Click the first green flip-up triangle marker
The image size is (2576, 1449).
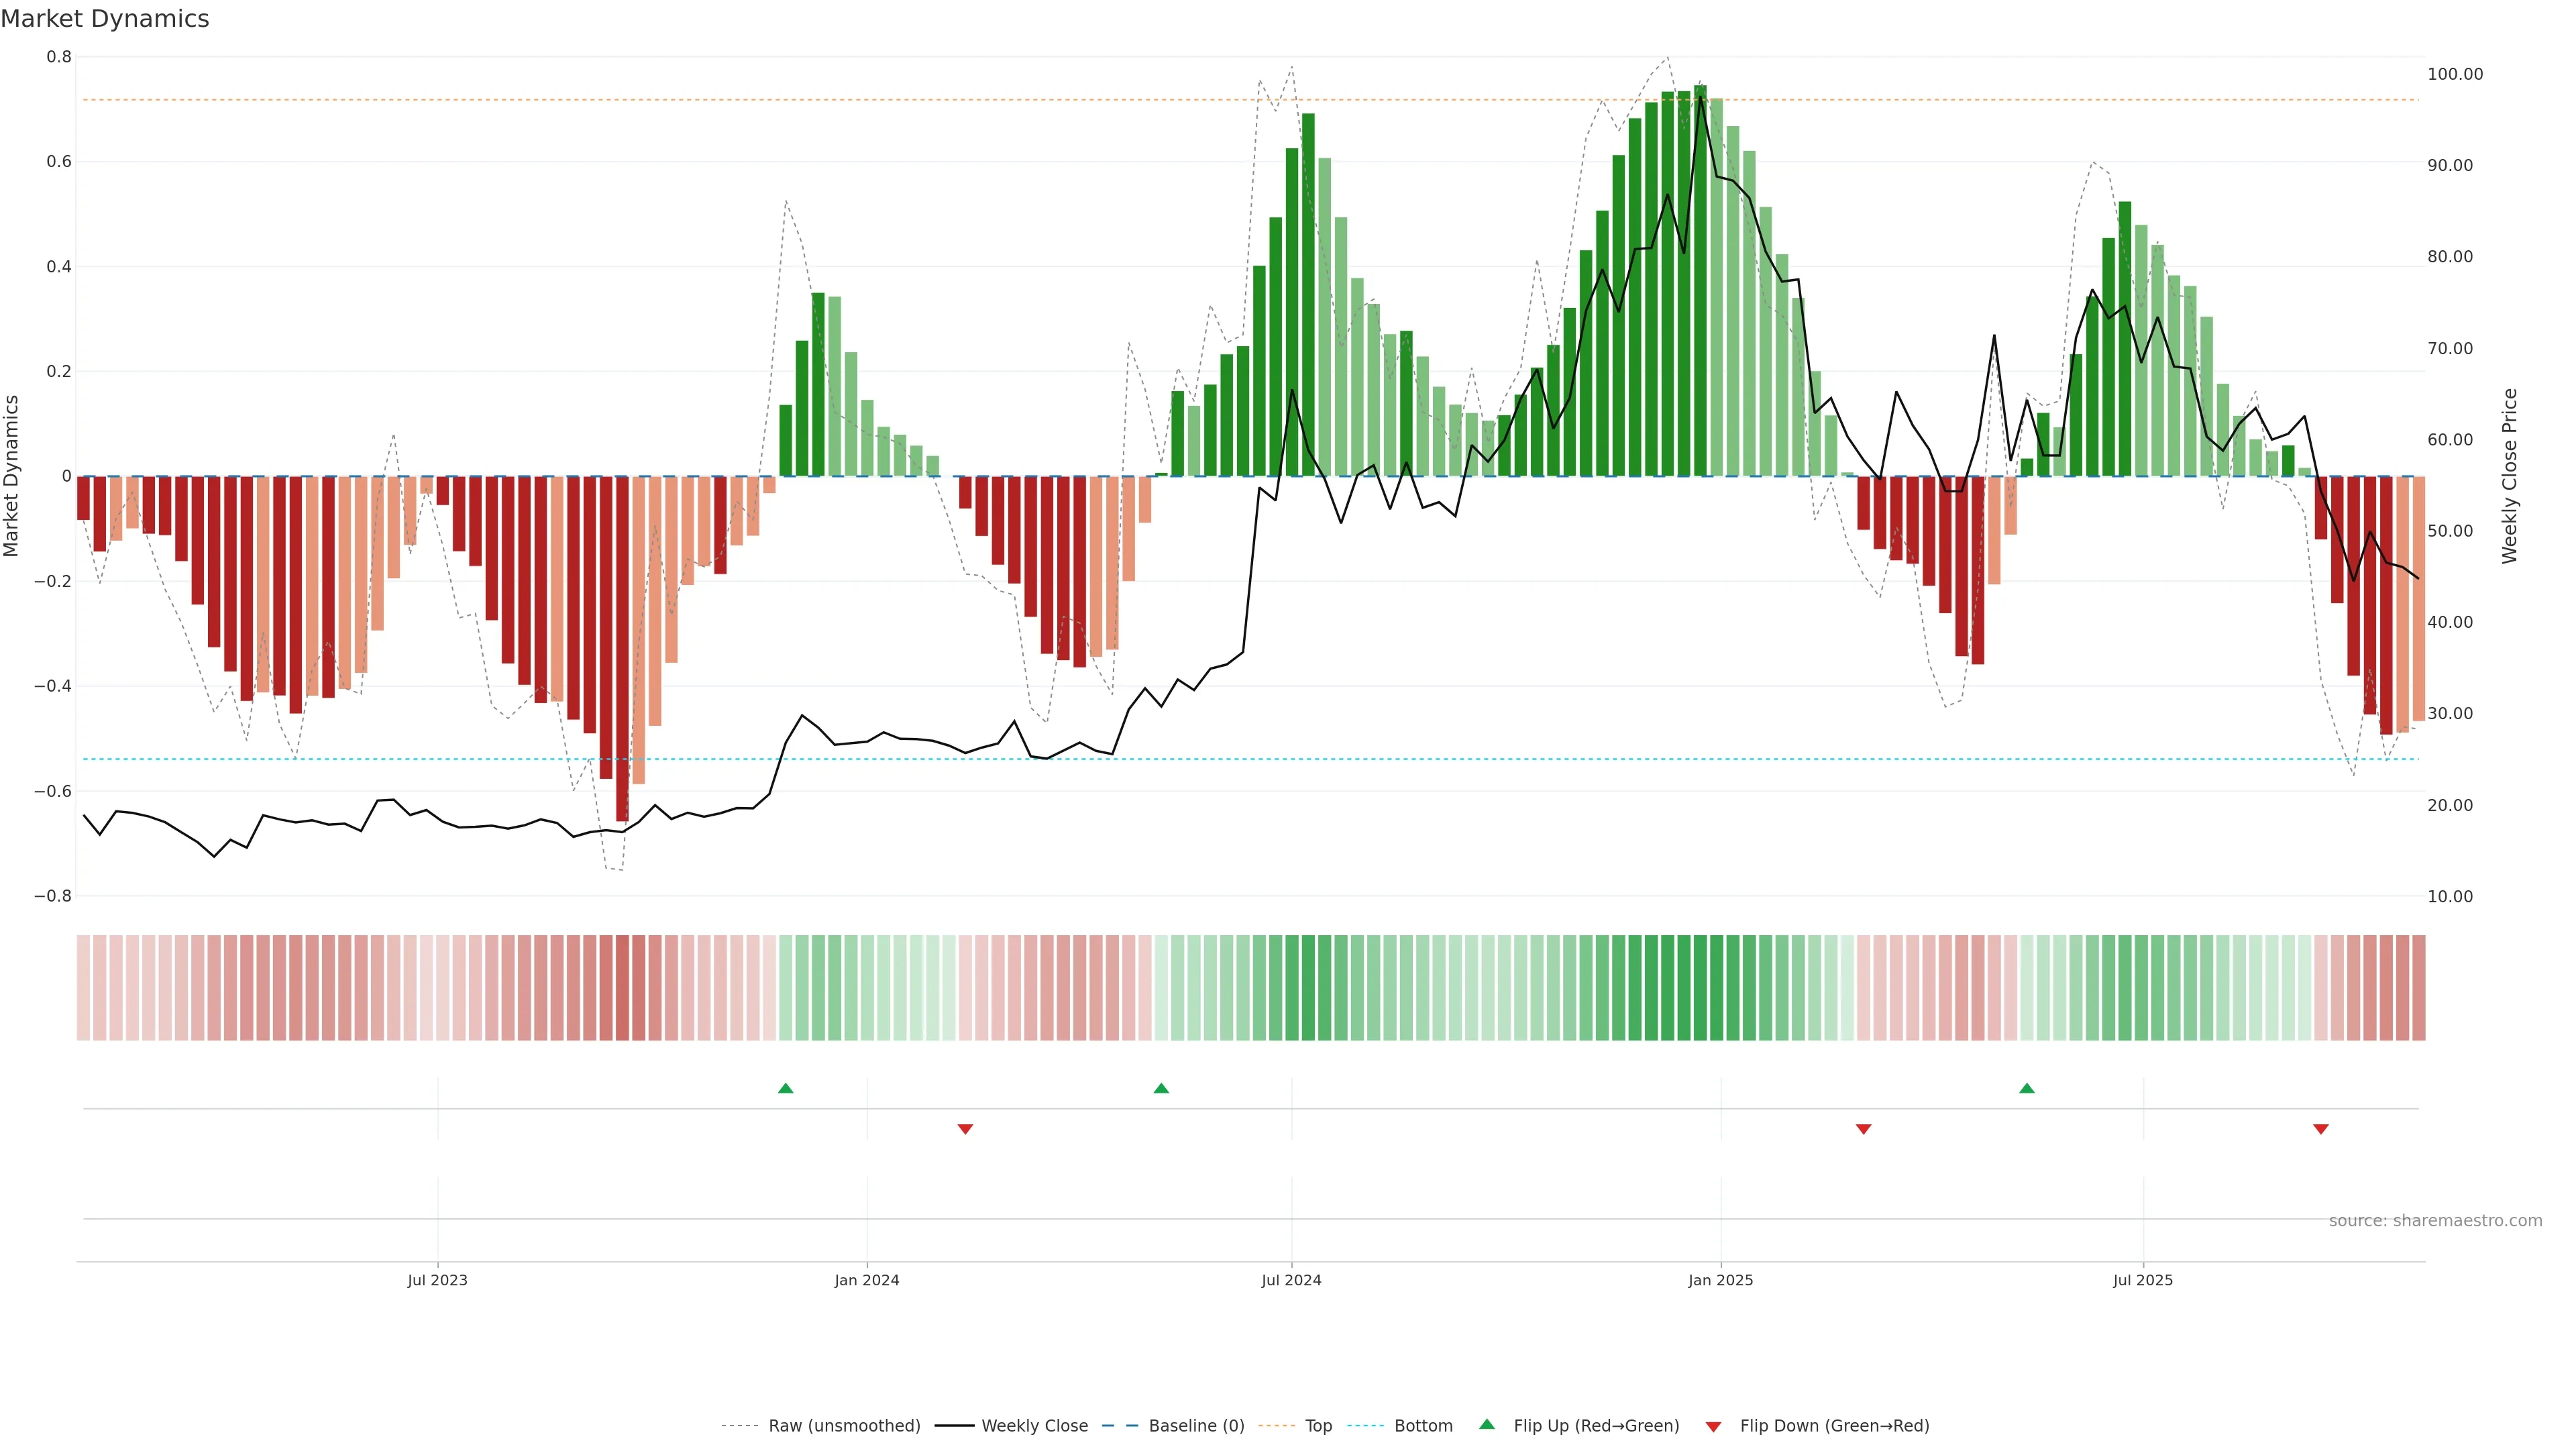click(785, 1088)
